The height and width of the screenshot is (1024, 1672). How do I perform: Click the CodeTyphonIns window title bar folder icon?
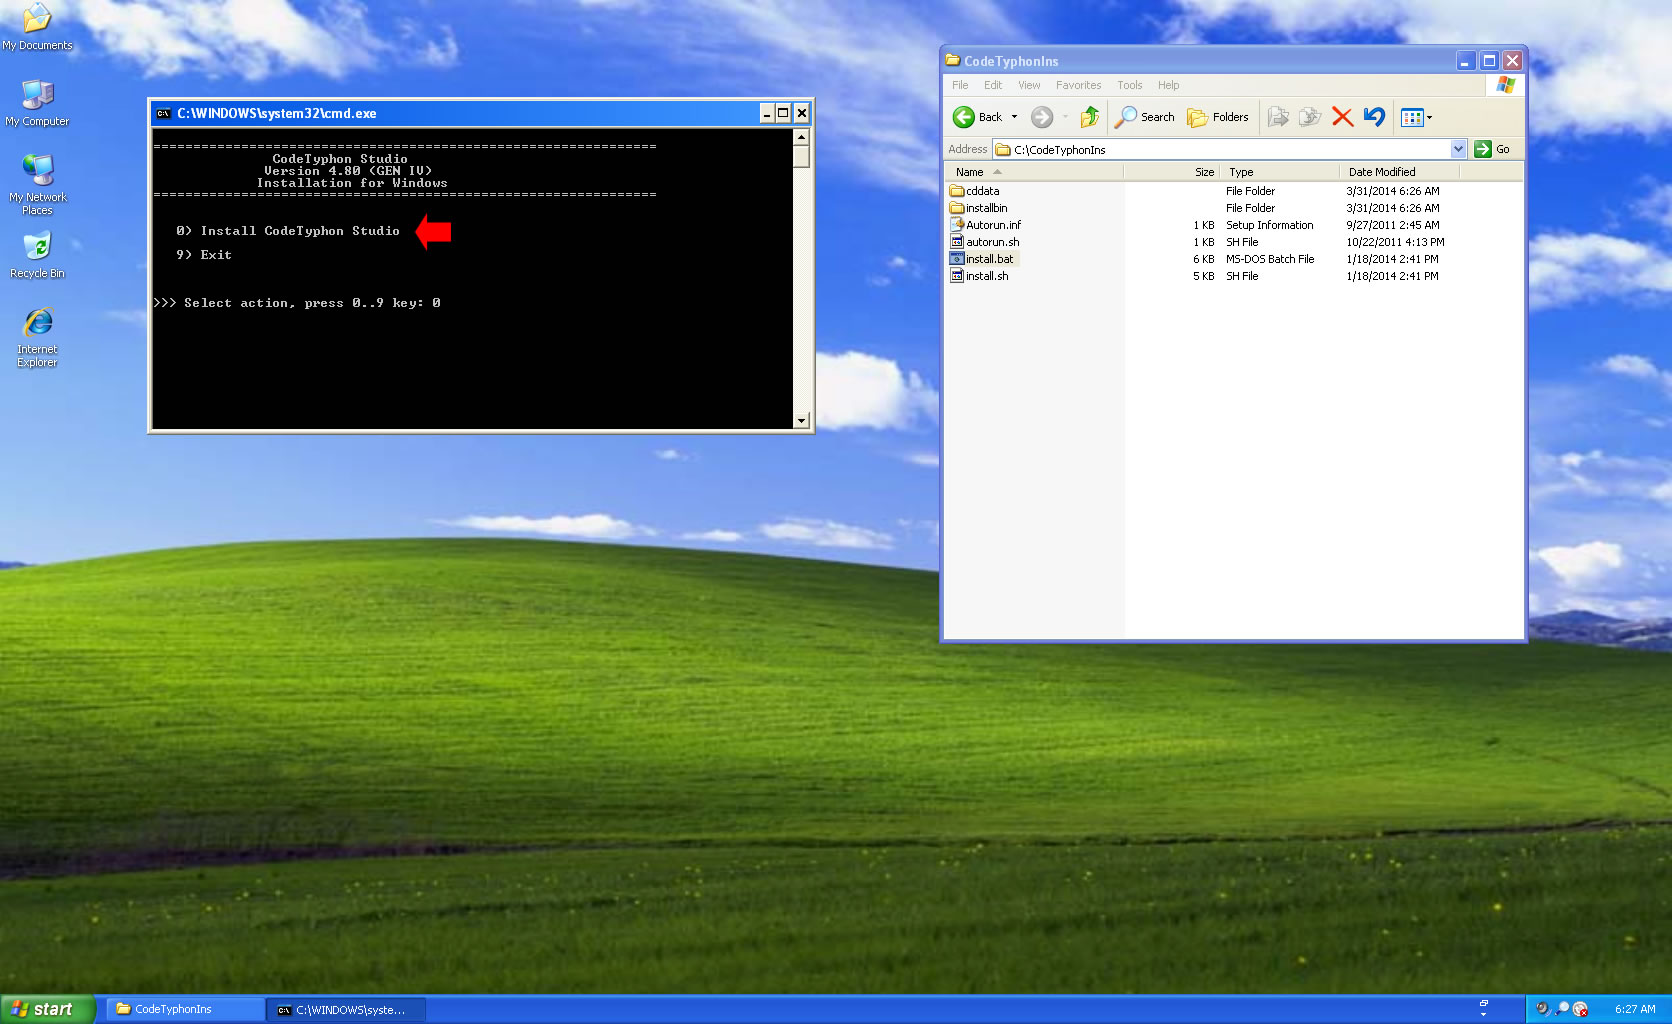pyautogui.click(x=953, y=60)
